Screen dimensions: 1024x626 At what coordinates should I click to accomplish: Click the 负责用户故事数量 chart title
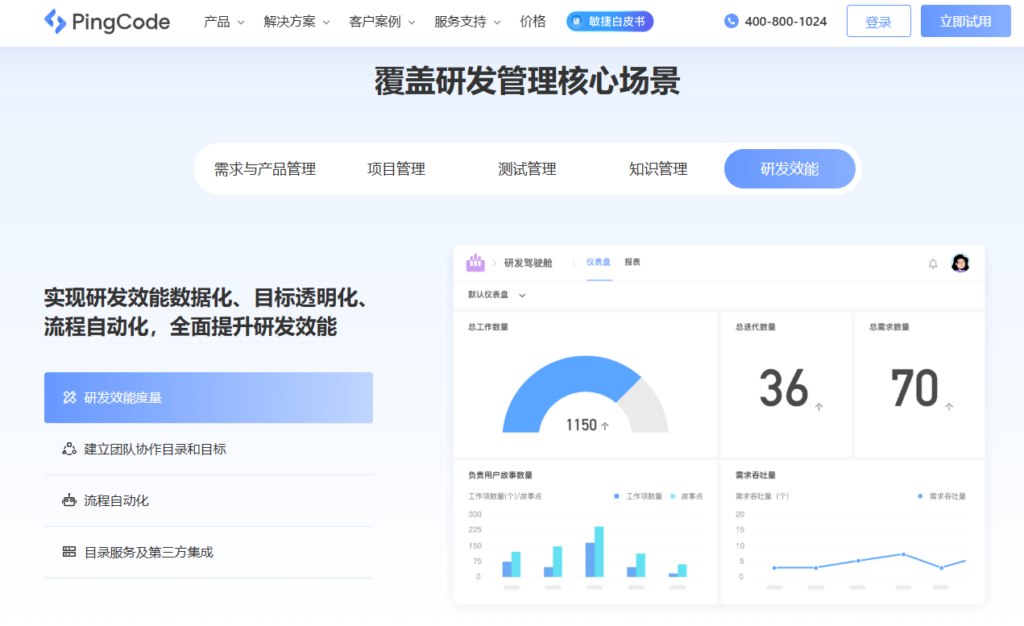pyautogui.click(x=500, y=475)
